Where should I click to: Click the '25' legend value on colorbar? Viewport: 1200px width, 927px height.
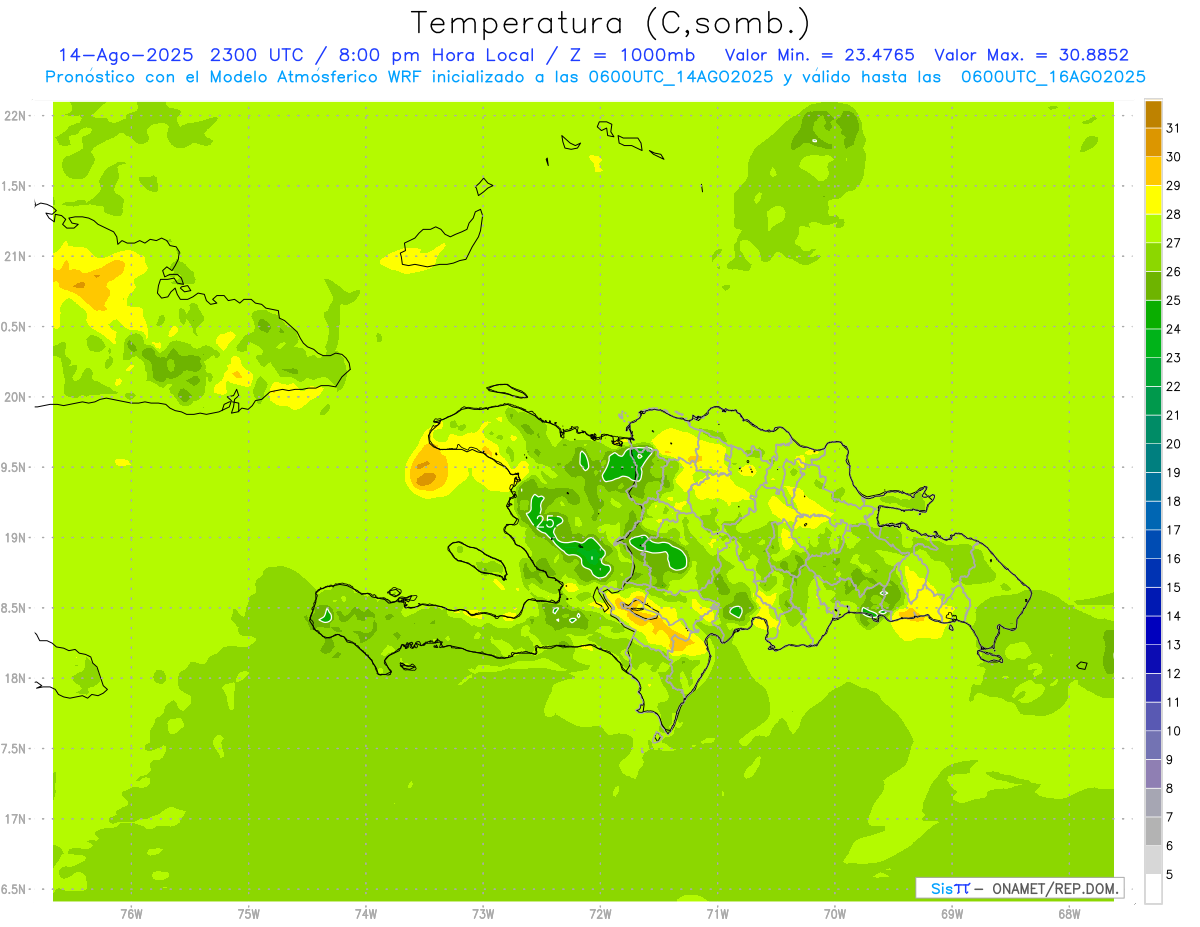pyautogui.click(x=1174, y=300)
